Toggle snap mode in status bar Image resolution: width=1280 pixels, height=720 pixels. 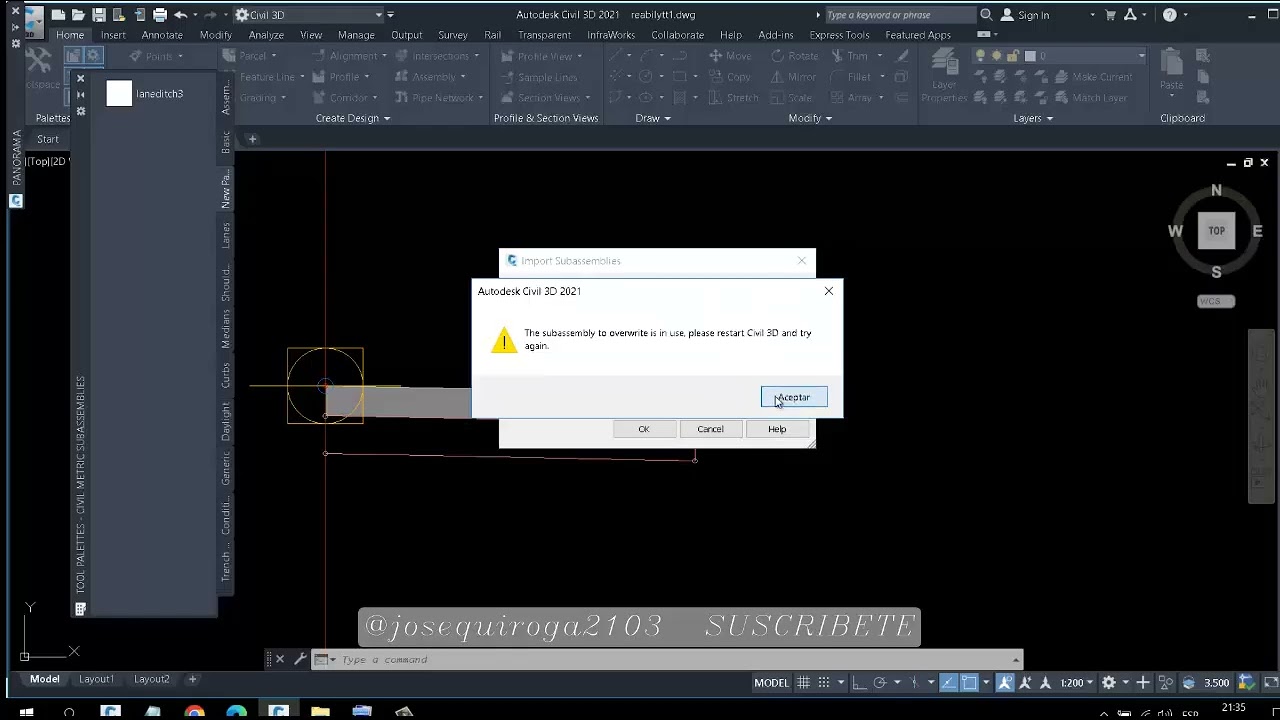tap(824, 683)
